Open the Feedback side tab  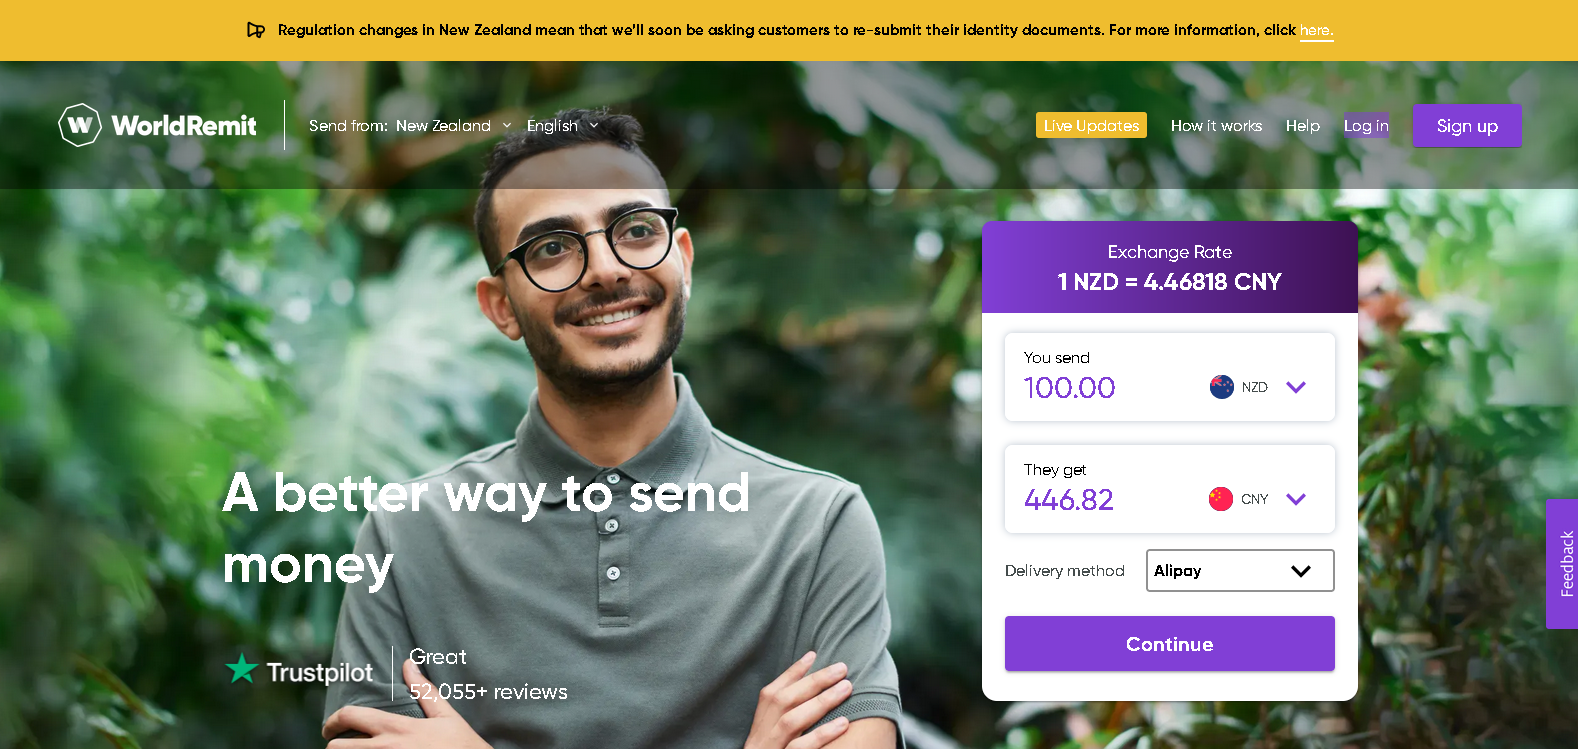pos(1562,564)
